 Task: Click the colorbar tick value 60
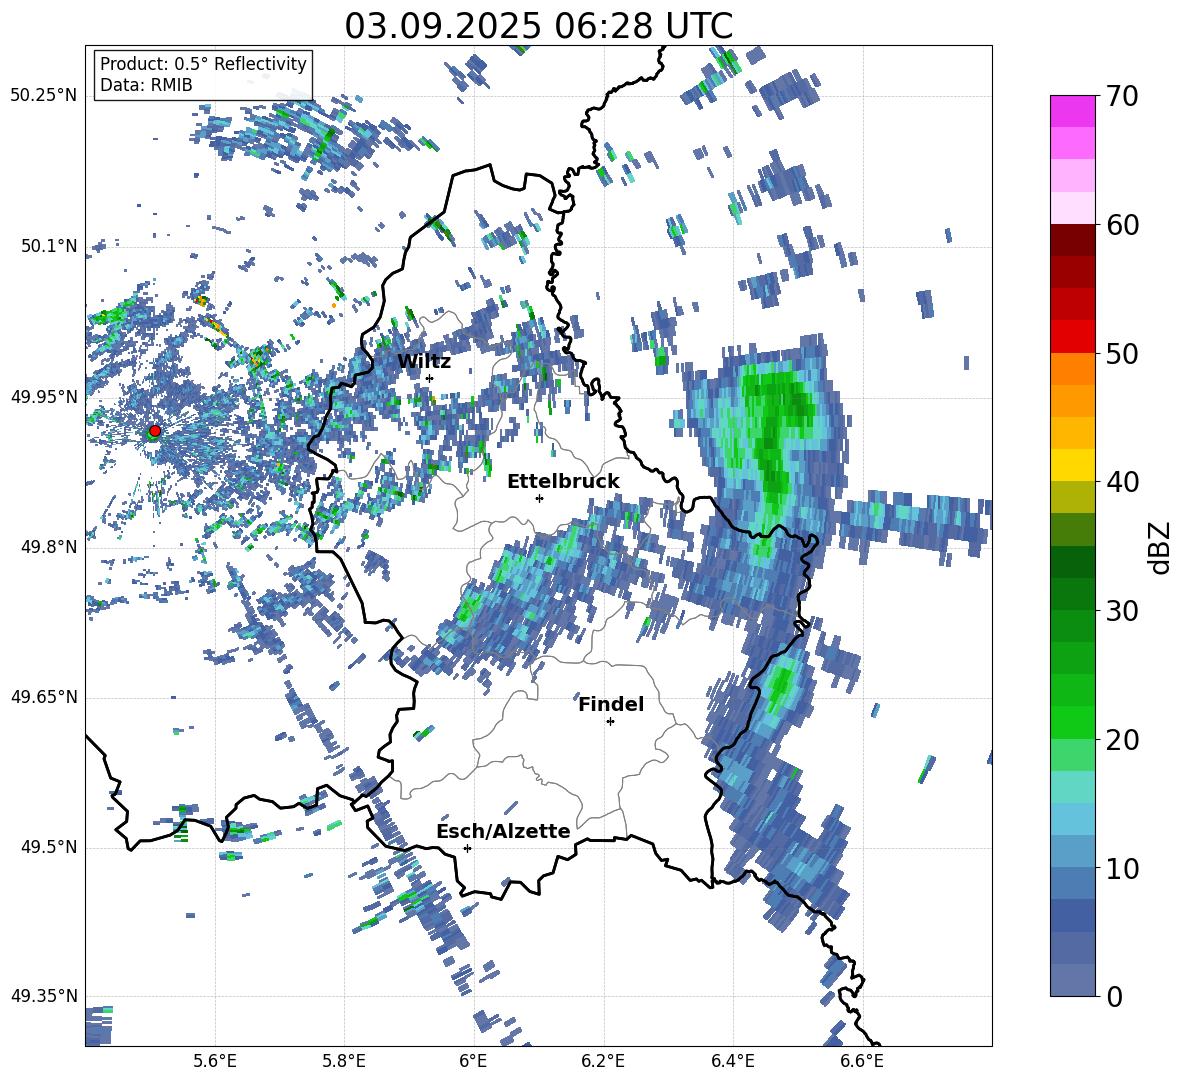tap(1122, 225)
